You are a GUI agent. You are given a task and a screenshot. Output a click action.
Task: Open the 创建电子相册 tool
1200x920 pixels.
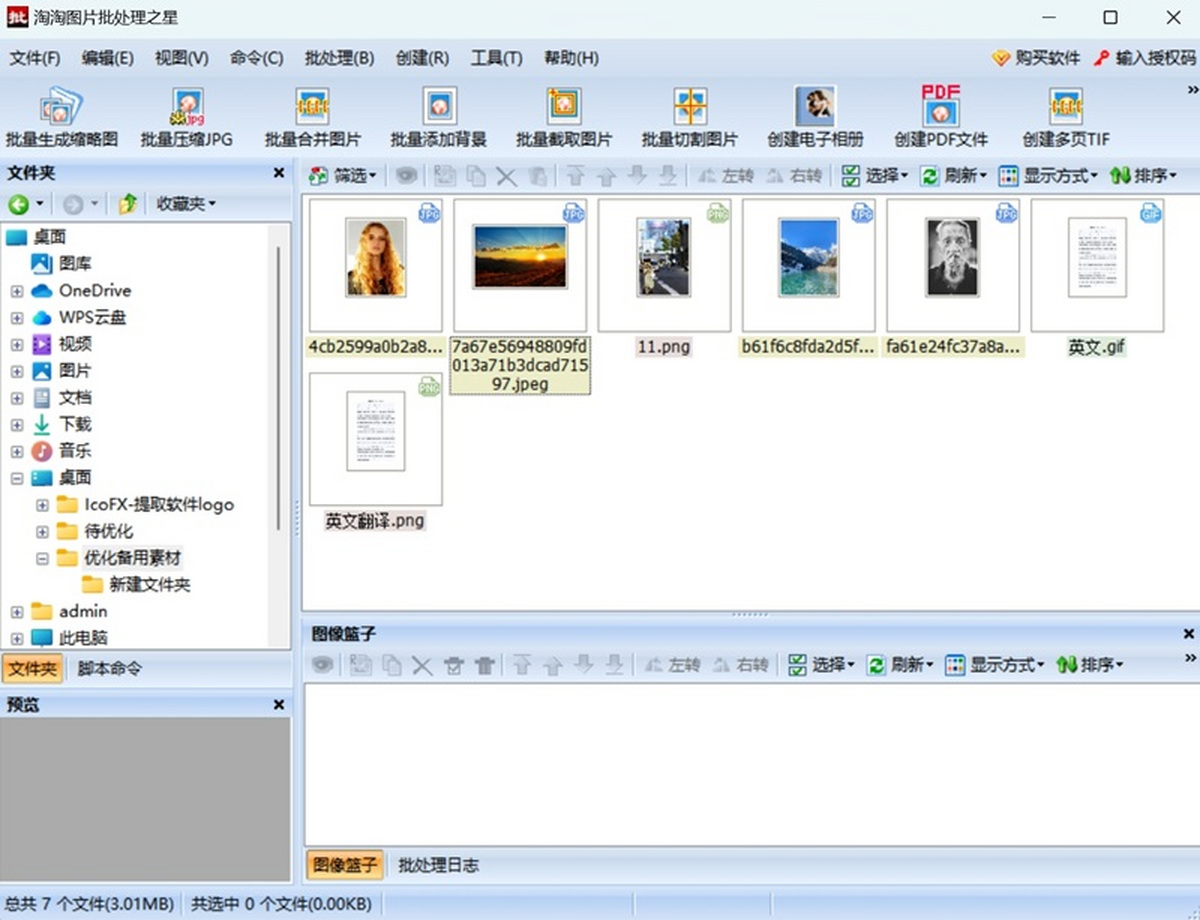[x=815, y=117]
